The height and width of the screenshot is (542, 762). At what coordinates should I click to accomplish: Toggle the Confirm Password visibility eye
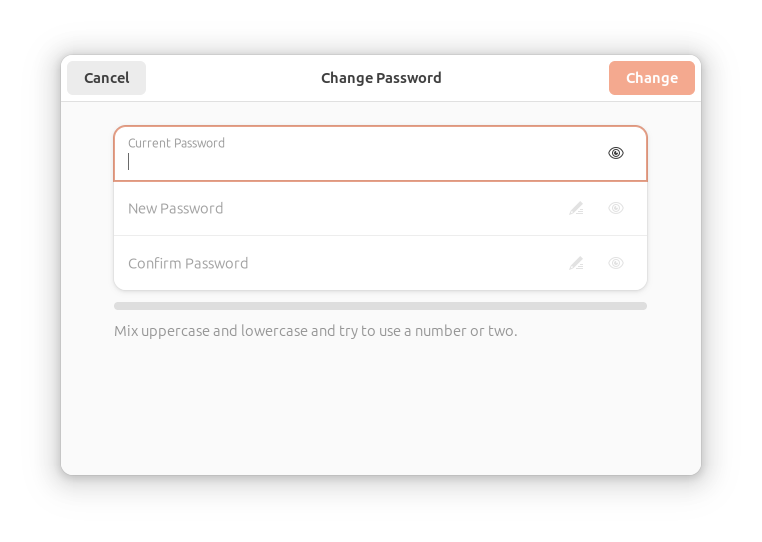tap(615, 263)
